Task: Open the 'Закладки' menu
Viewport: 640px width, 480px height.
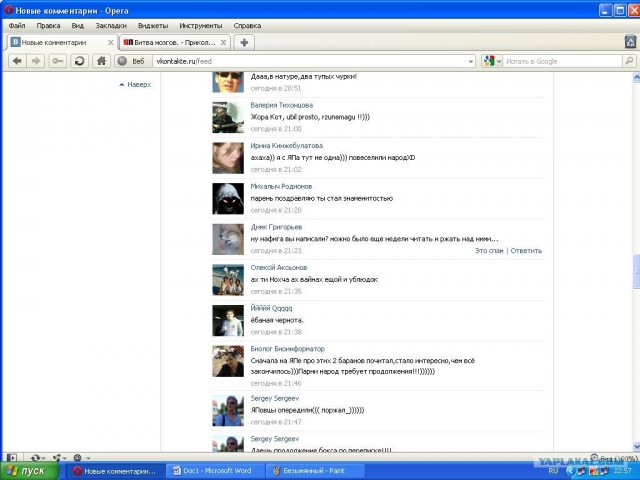Action: tap(111, 25)
